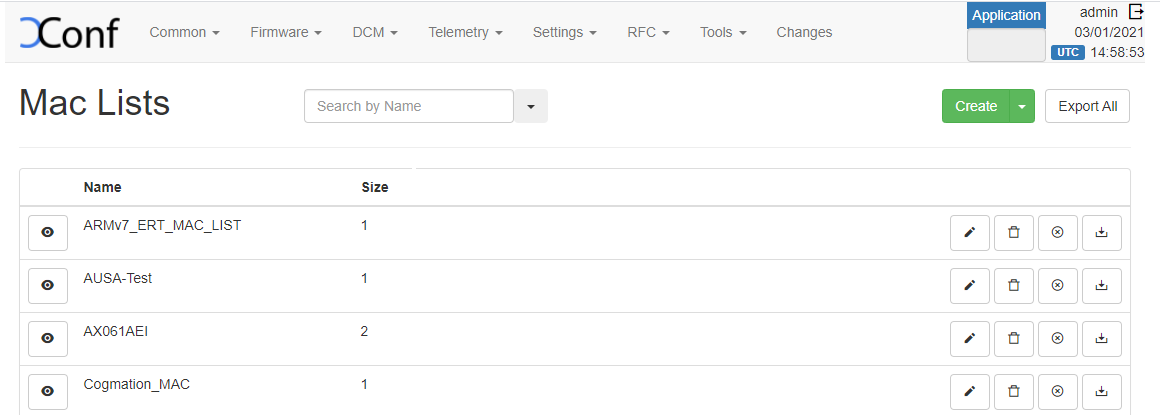View ARMv7_ERT_MAC_LIST with the eye button
1160x415 pixels.
[x=47, y=233]
